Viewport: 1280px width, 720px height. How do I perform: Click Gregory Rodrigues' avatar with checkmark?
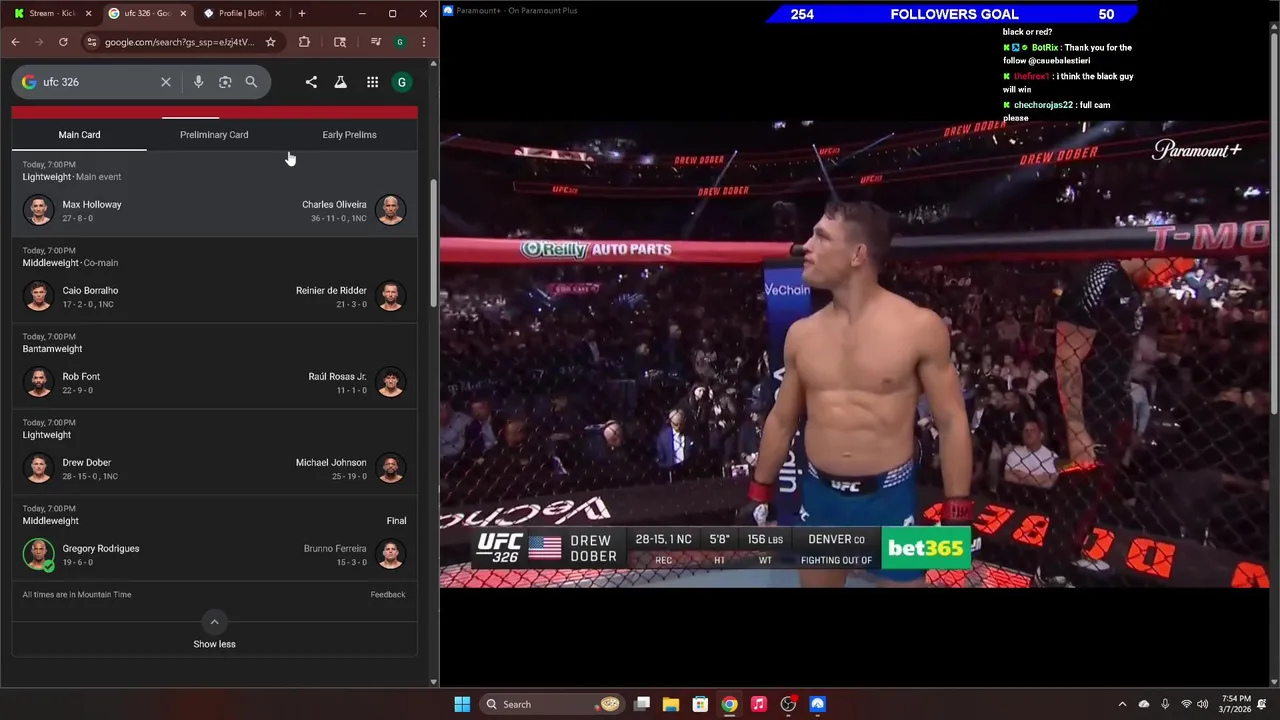(x=39, y=554)
